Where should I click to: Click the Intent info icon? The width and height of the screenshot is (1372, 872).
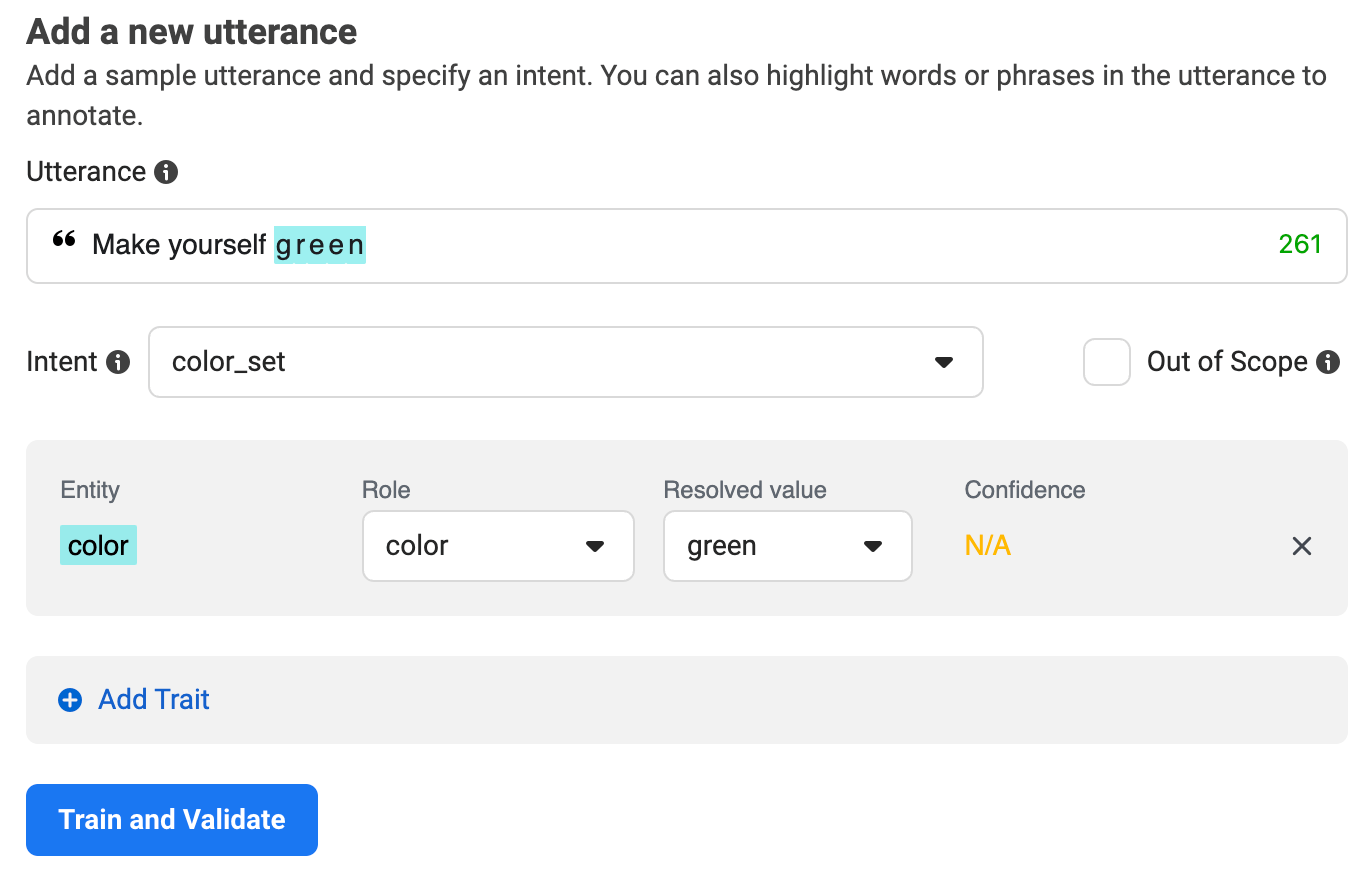tap(118, 362)
